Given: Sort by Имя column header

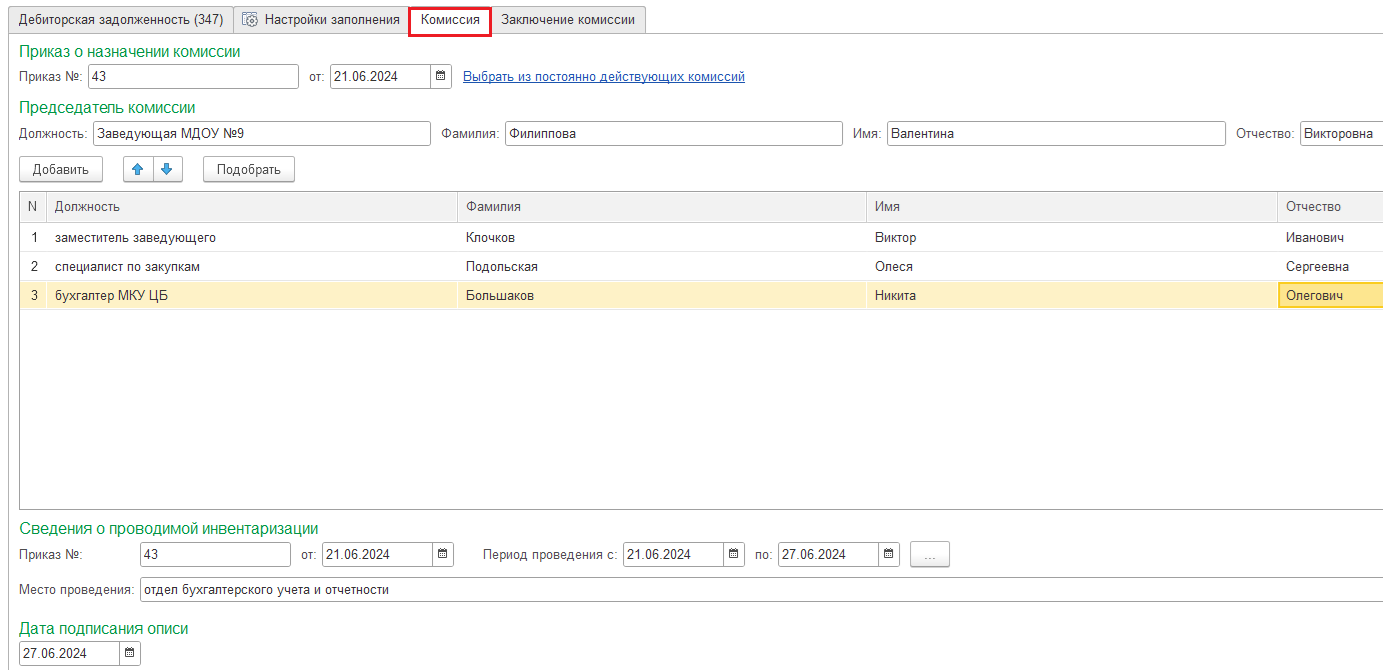Looking at the screenshot, I should click(1072, 207).
